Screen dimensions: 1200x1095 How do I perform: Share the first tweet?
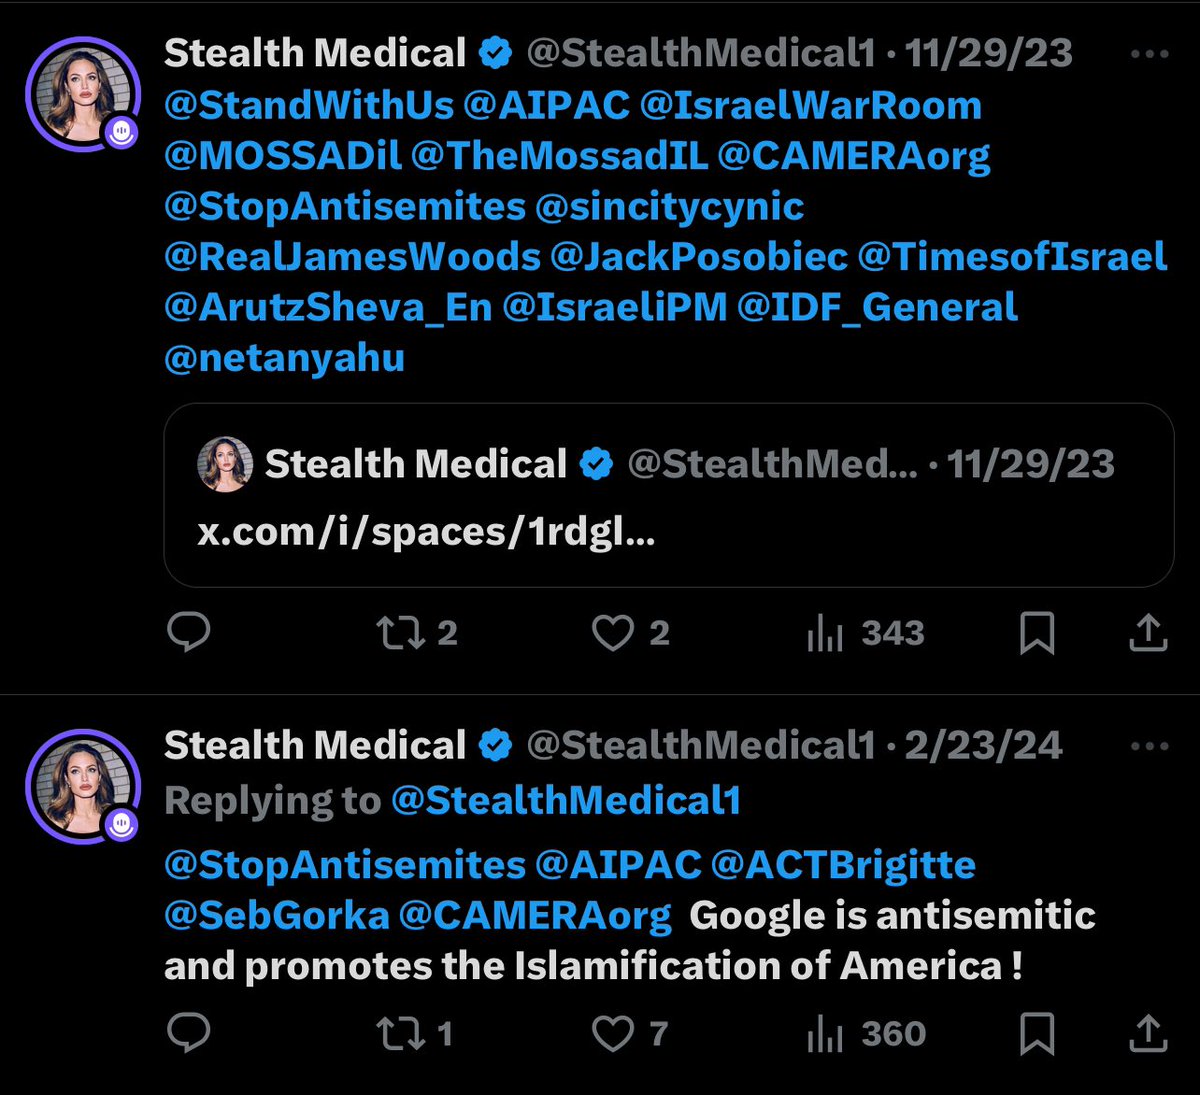[1148, 633]
